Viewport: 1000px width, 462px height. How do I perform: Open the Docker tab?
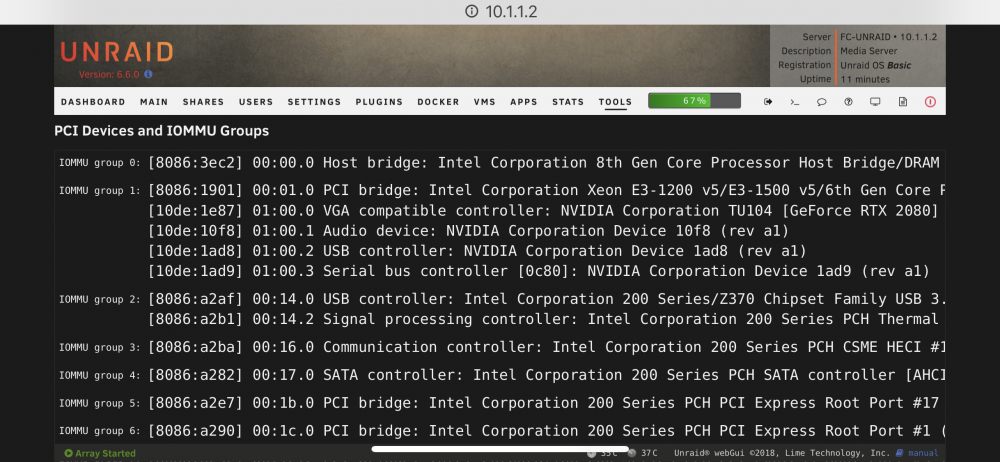tap(438, 101)
